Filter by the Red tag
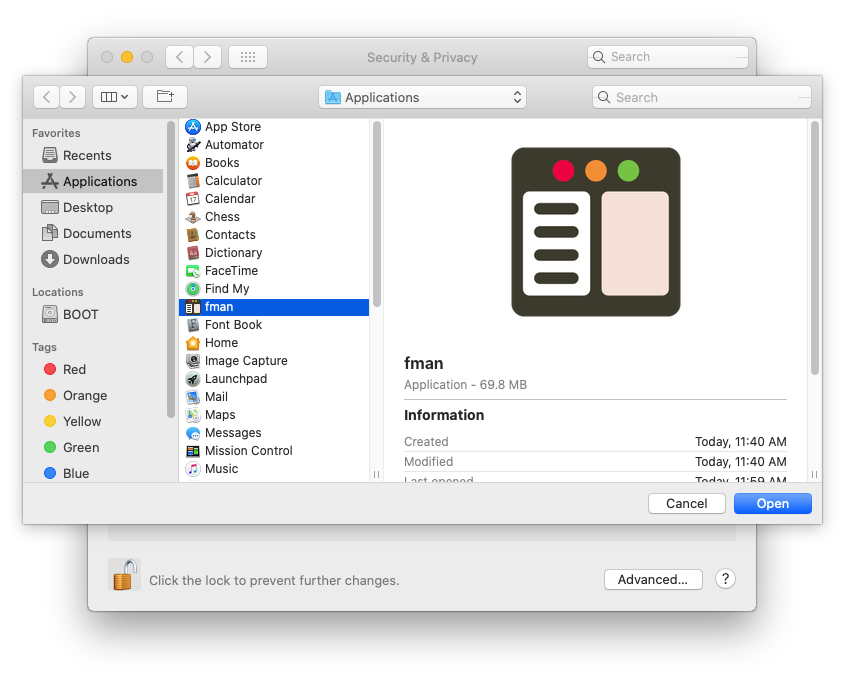This screenshot has width=845, height=685. tap(93, 369)
